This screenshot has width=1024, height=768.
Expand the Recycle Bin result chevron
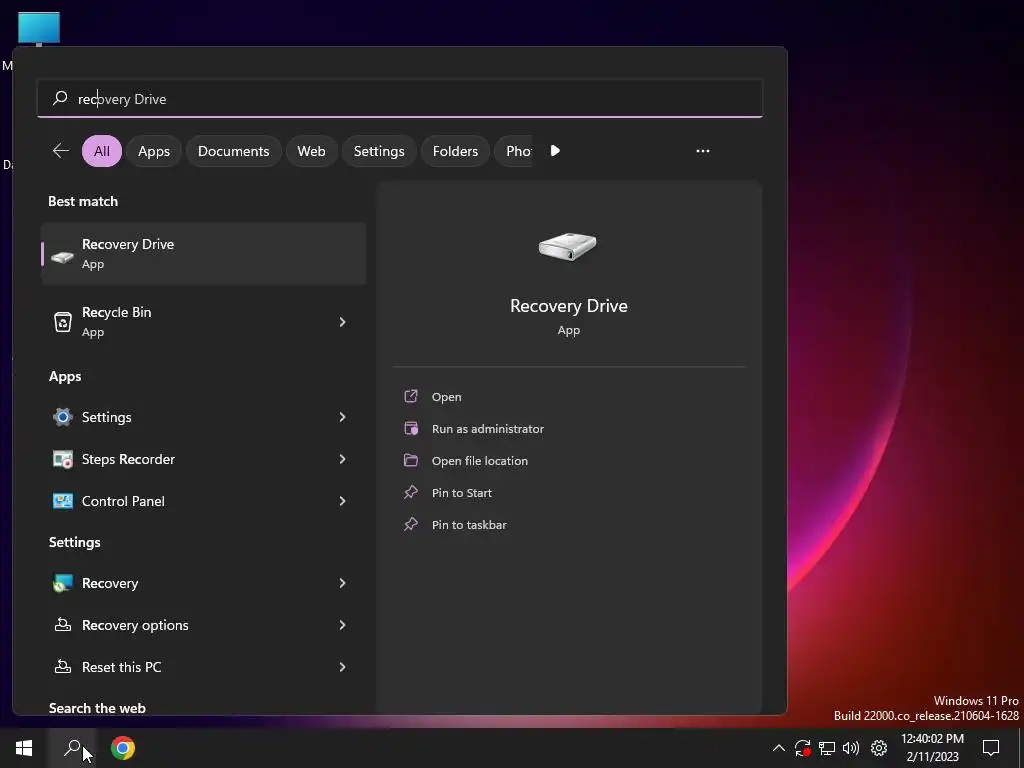pos(342,322)
